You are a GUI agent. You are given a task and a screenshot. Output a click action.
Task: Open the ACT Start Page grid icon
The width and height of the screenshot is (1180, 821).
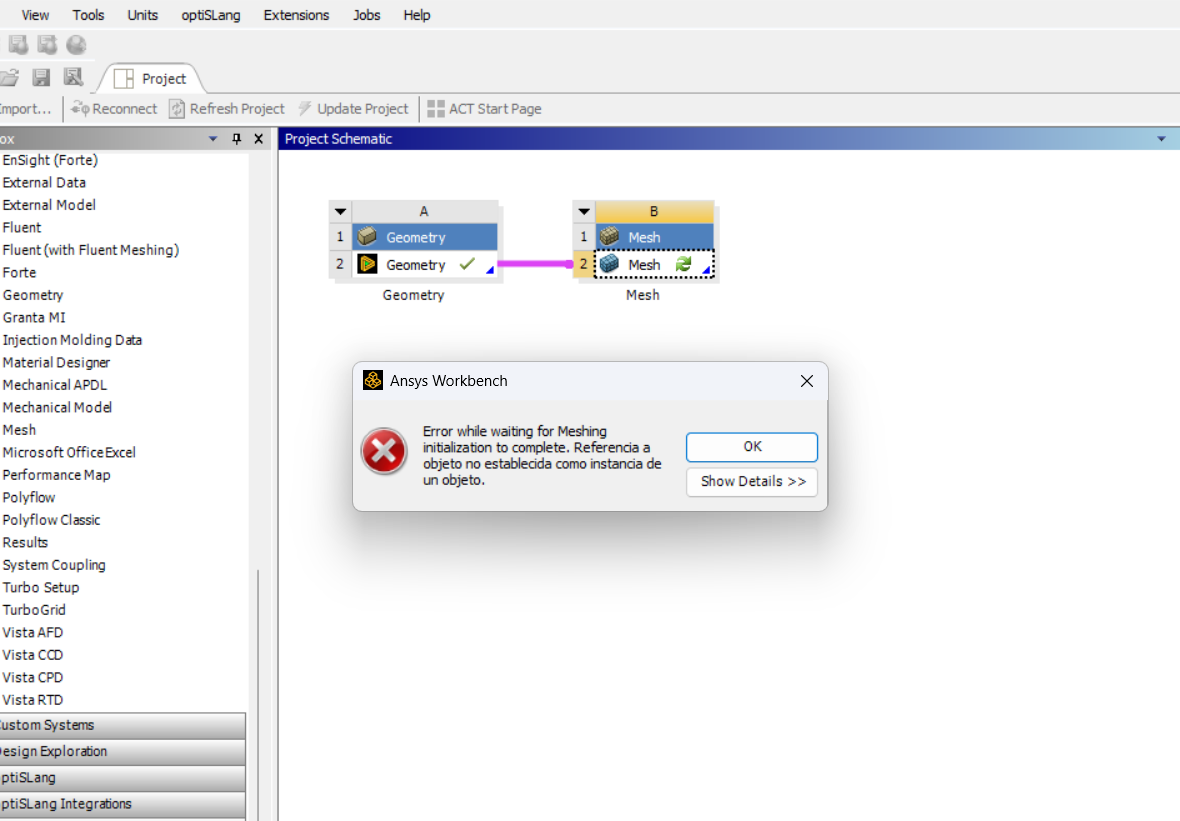point(436,108)
